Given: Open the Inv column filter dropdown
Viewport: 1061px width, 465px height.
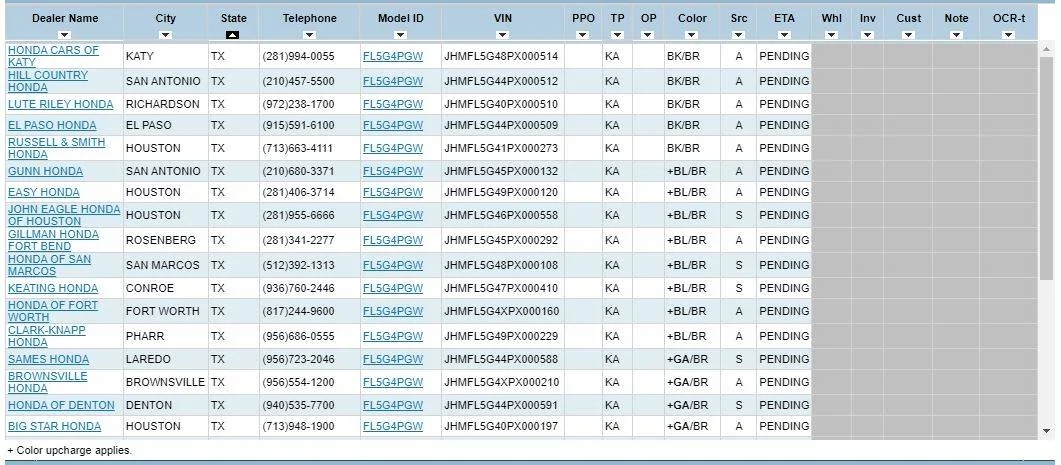Looking at the screenshot, I should 867,35.
